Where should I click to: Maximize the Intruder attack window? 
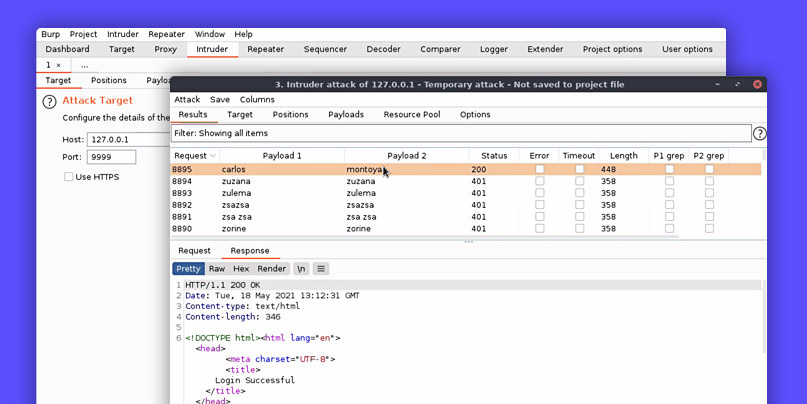click(738, 84)
